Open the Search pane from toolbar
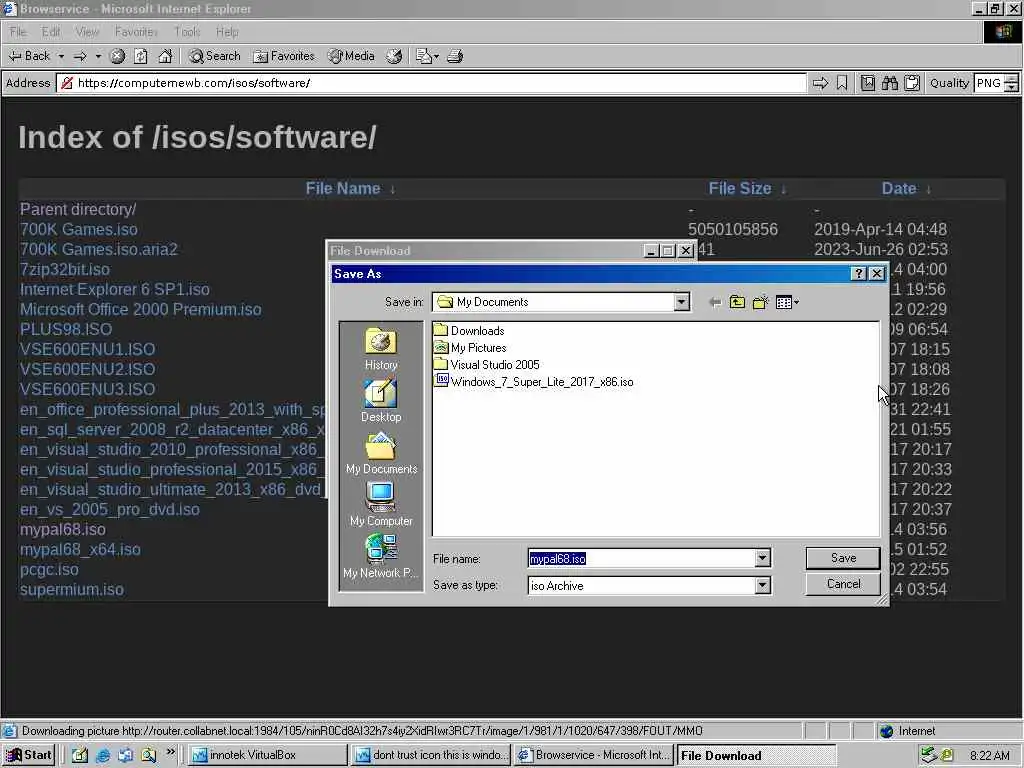This screenshot has height=768, width=1024. [x=215, y=56]
